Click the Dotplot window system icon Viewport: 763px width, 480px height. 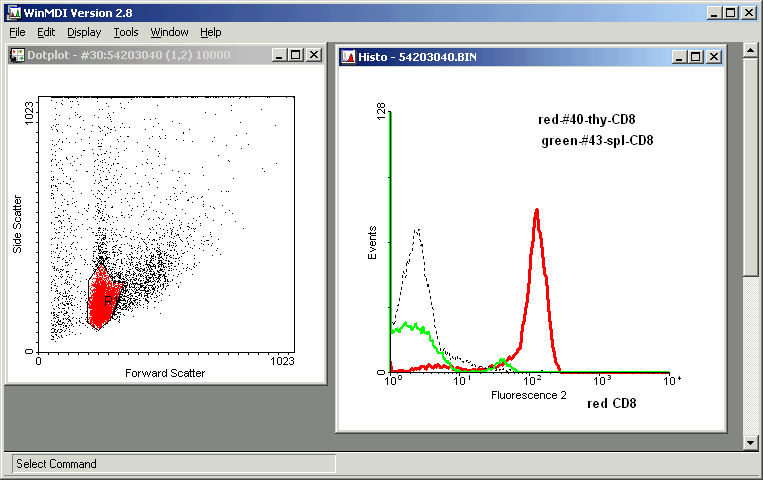click(16, 55)
